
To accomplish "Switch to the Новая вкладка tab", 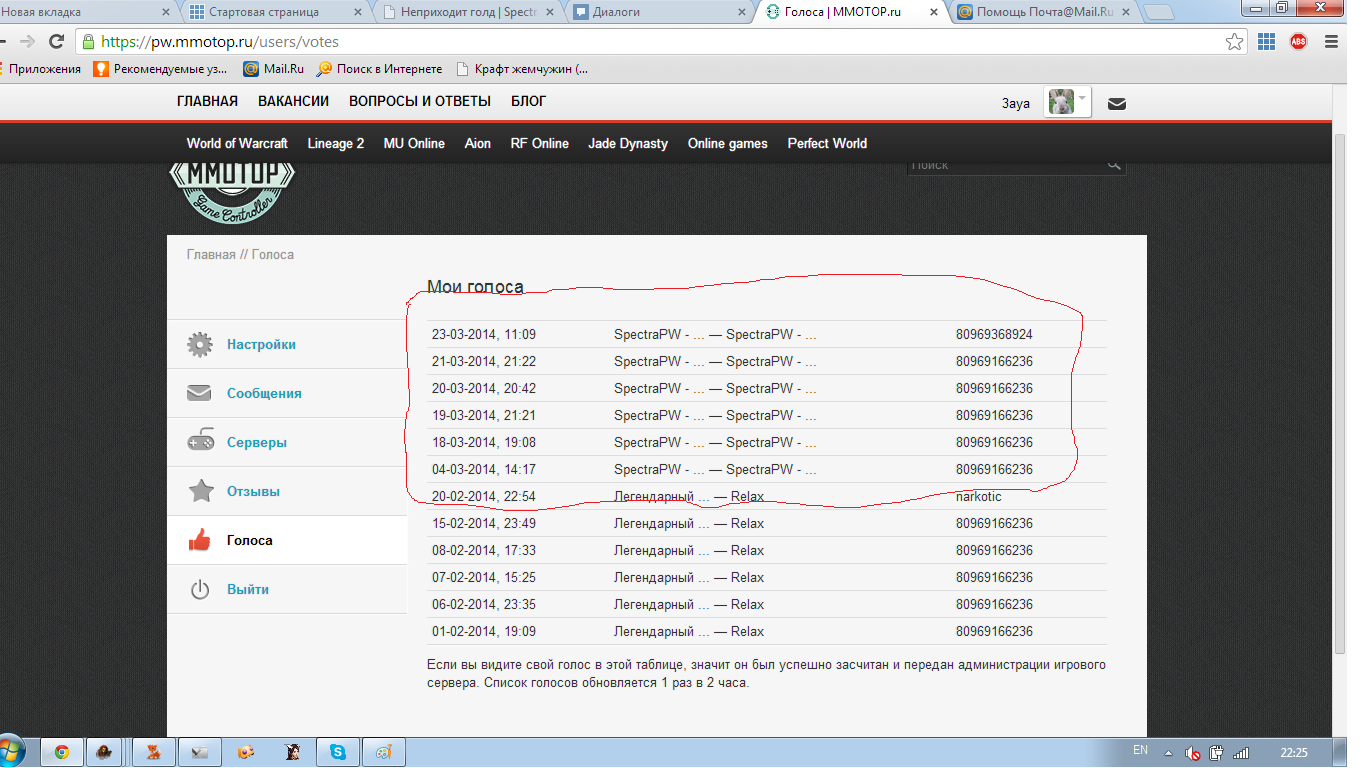I will pos(85,12).
